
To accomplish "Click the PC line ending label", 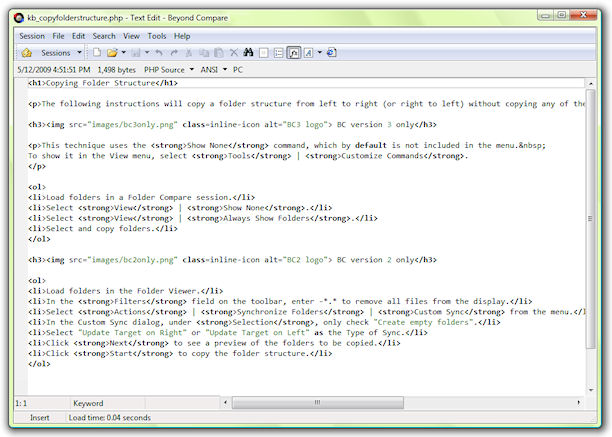I will tap(239, 70).
